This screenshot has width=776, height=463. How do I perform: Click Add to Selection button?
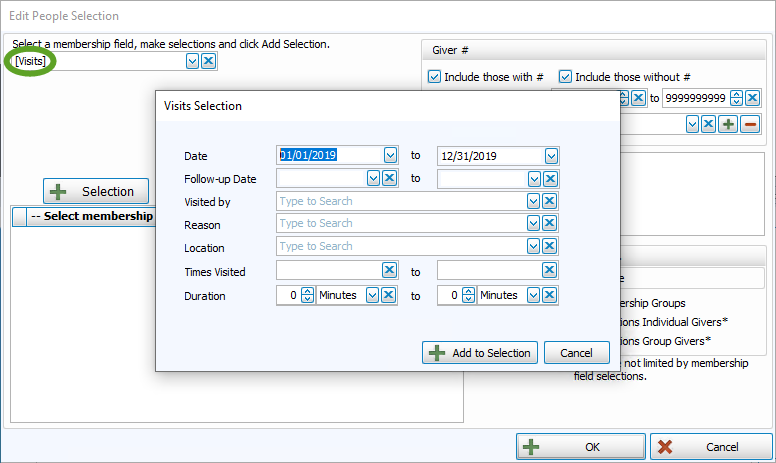(x=481, y=353)
